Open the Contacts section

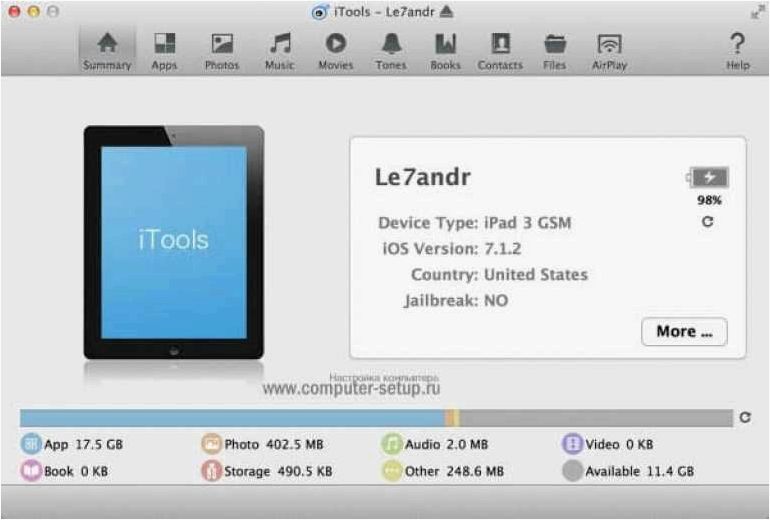tap(500, 52)
